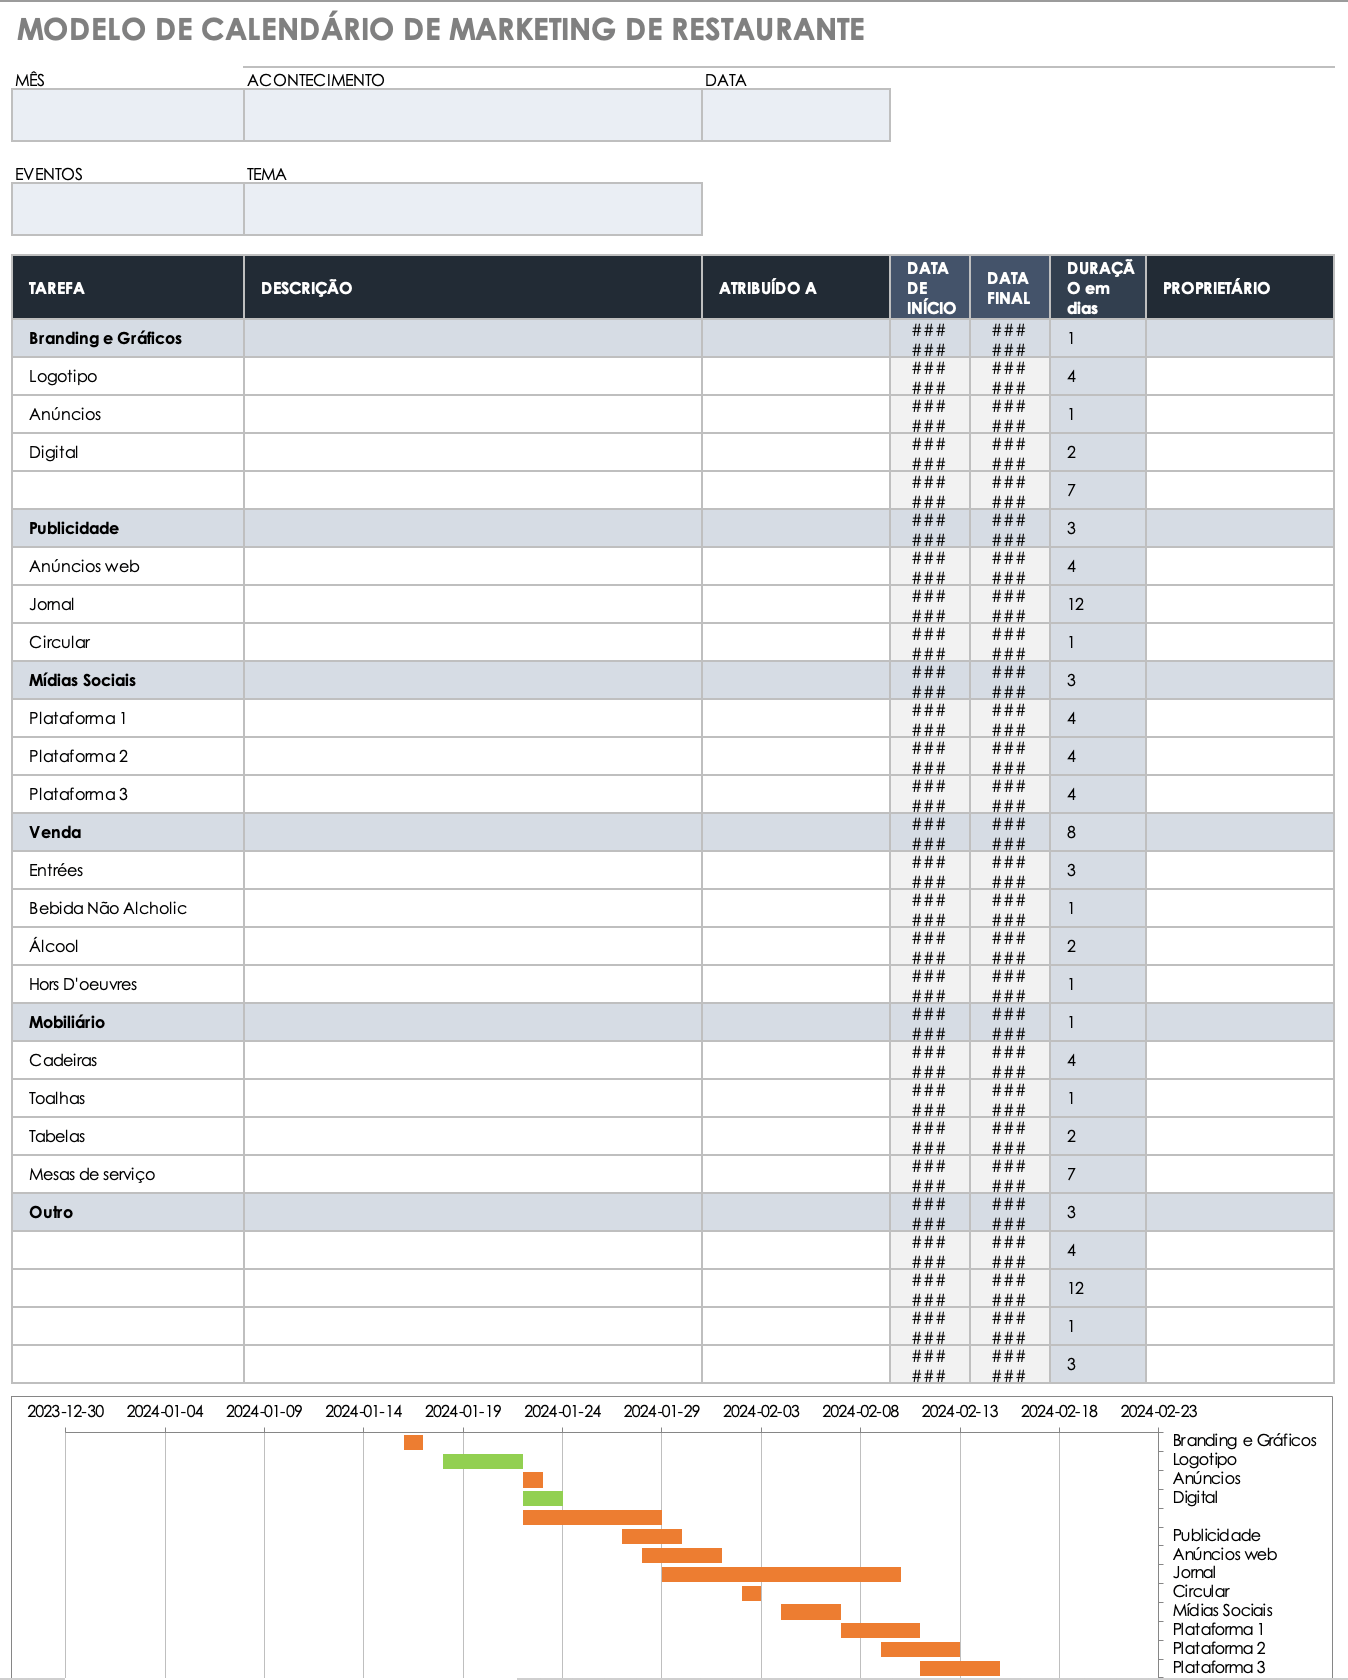
Task: Click the Entrées assigned-to cell
Action: (x=796, y=870)
